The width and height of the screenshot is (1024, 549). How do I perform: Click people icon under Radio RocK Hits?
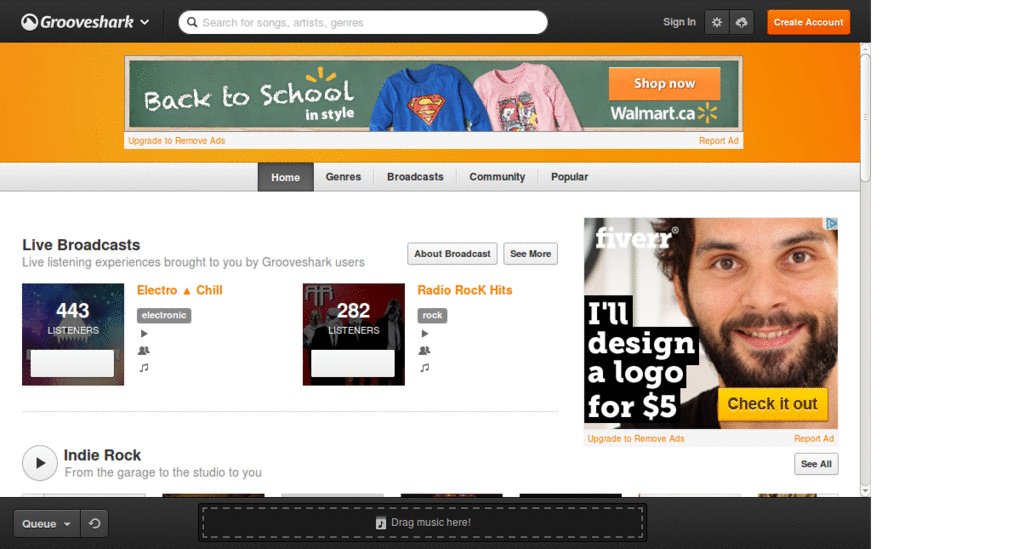424,351
